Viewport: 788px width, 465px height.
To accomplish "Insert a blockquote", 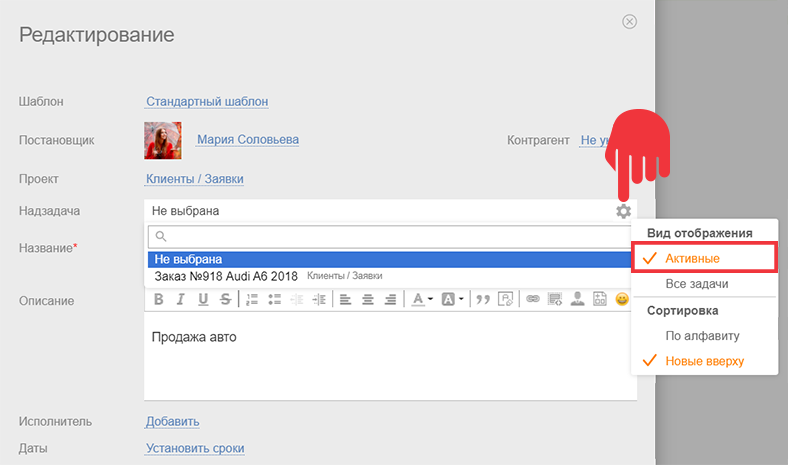I will pos(483,300).
